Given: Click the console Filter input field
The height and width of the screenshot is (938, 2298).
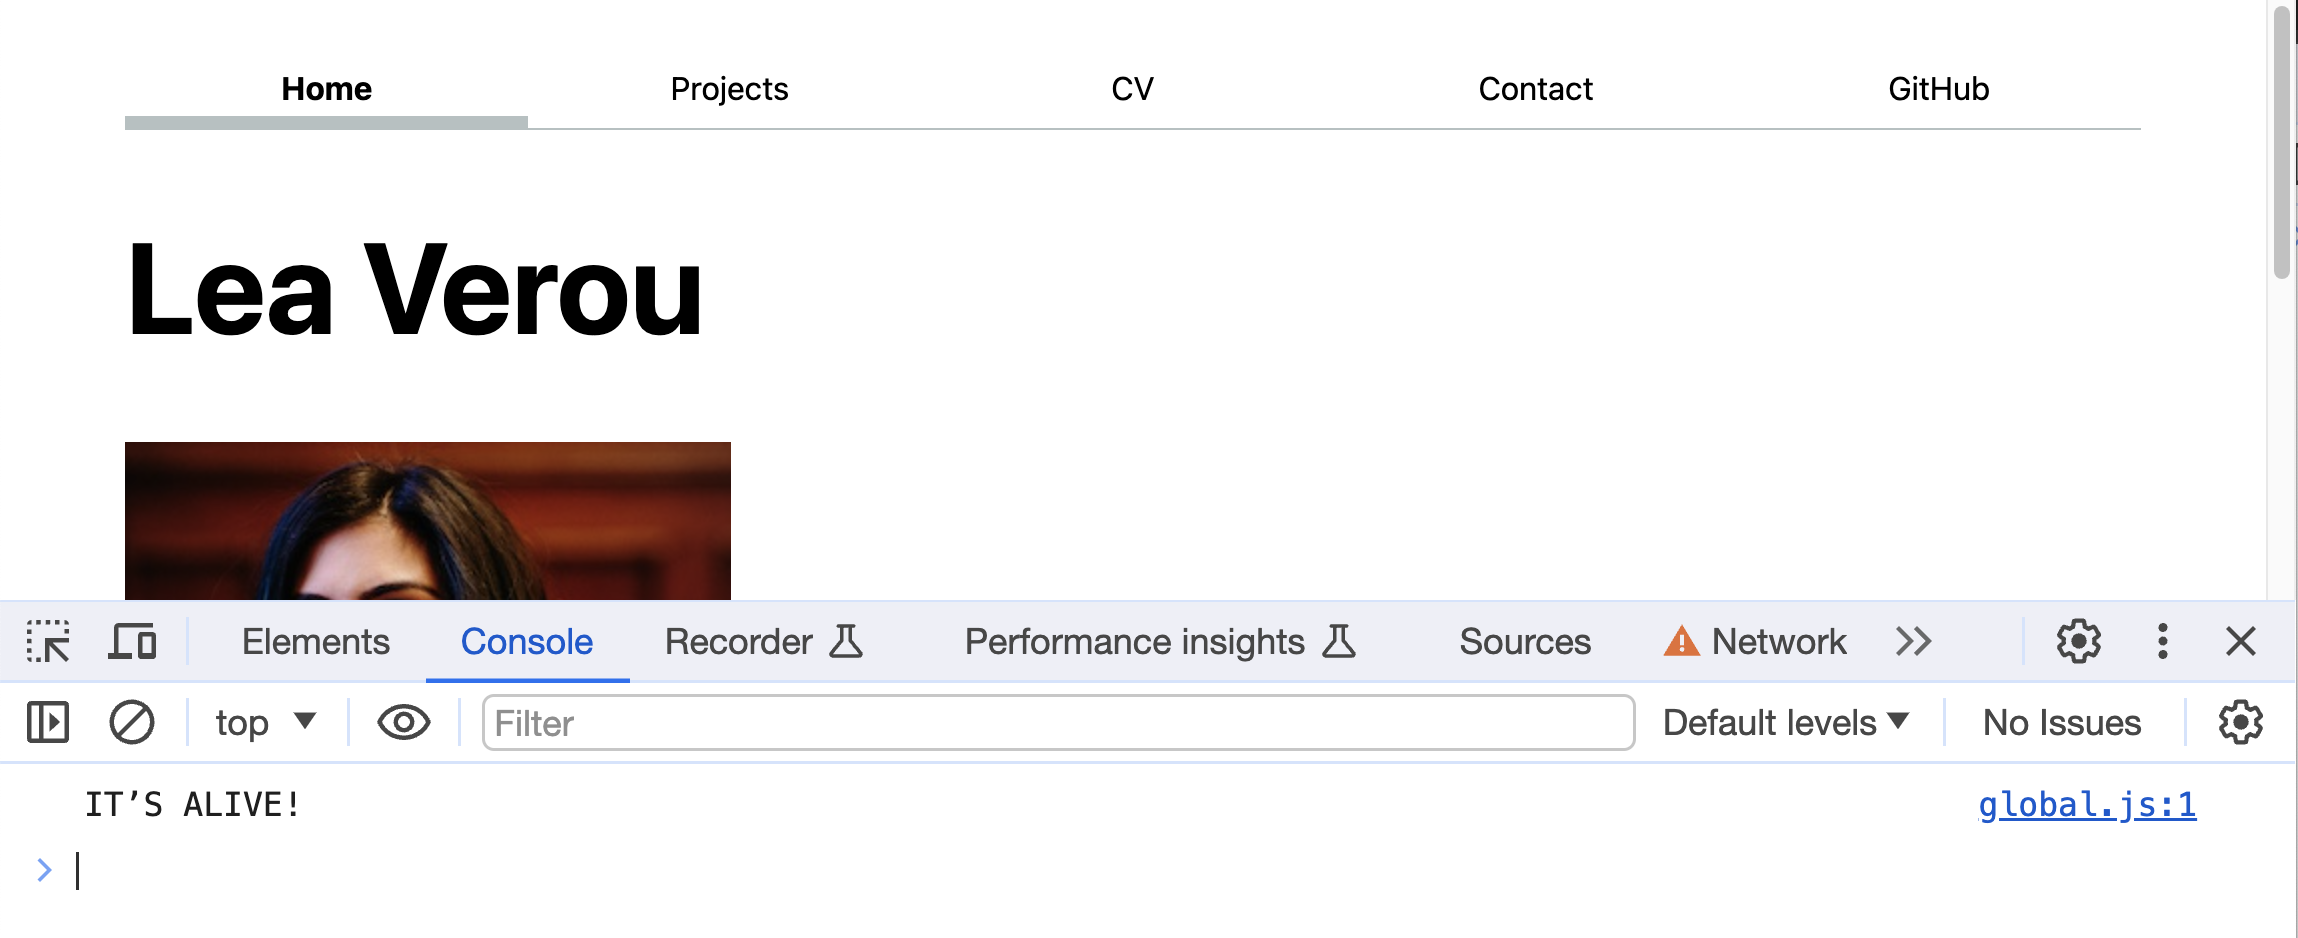Looking at the screenshot, I should (1058, 722).
